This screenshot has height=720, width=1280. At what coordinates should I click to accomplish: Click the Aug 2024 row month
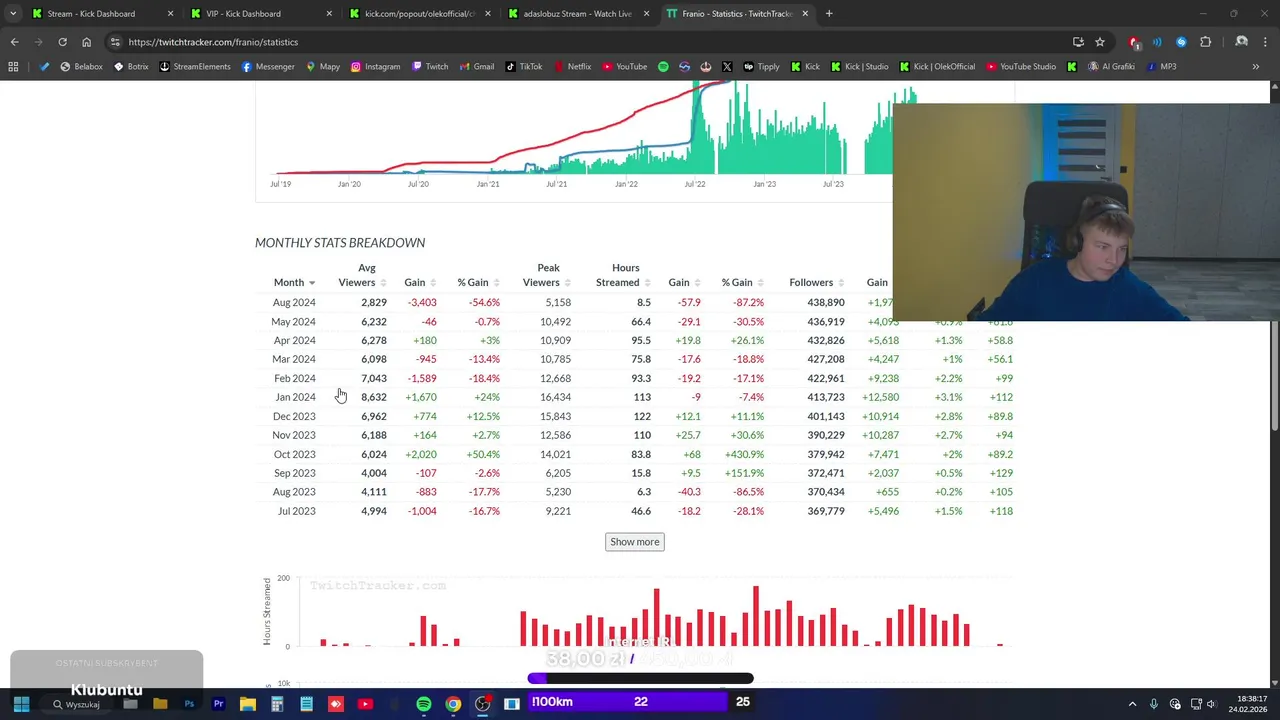click(x=294, y=302)
